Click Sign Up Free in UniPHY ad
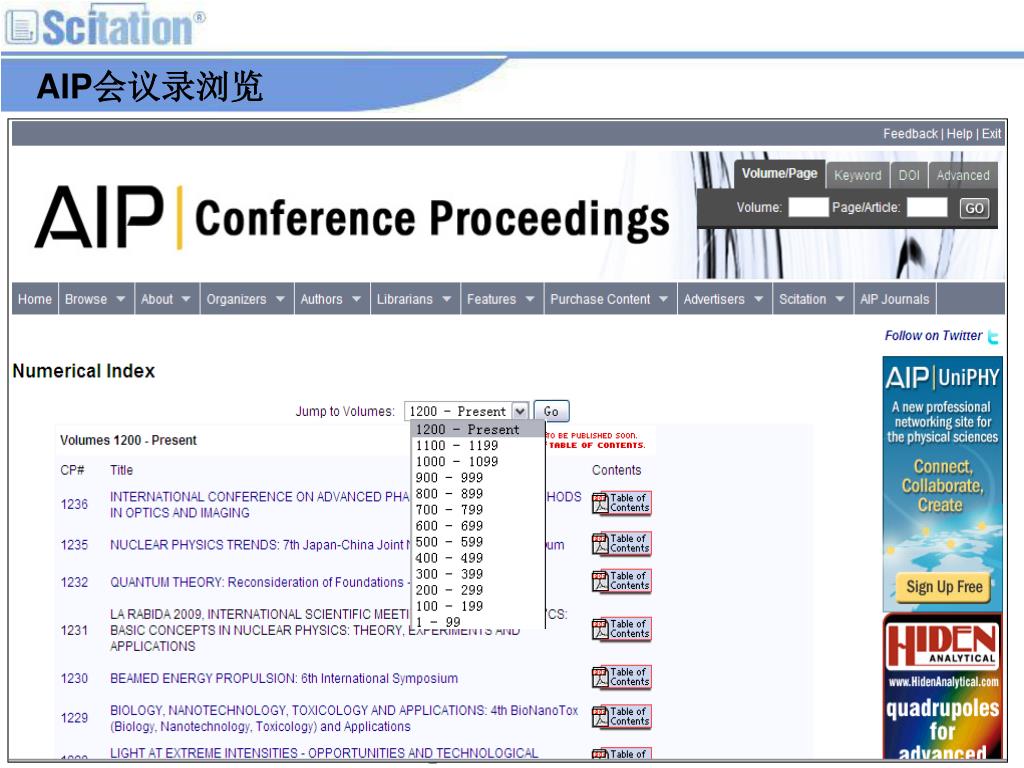Image resolution: width=1024 pixels, height=768 pixels. click(x=944, y=587)
